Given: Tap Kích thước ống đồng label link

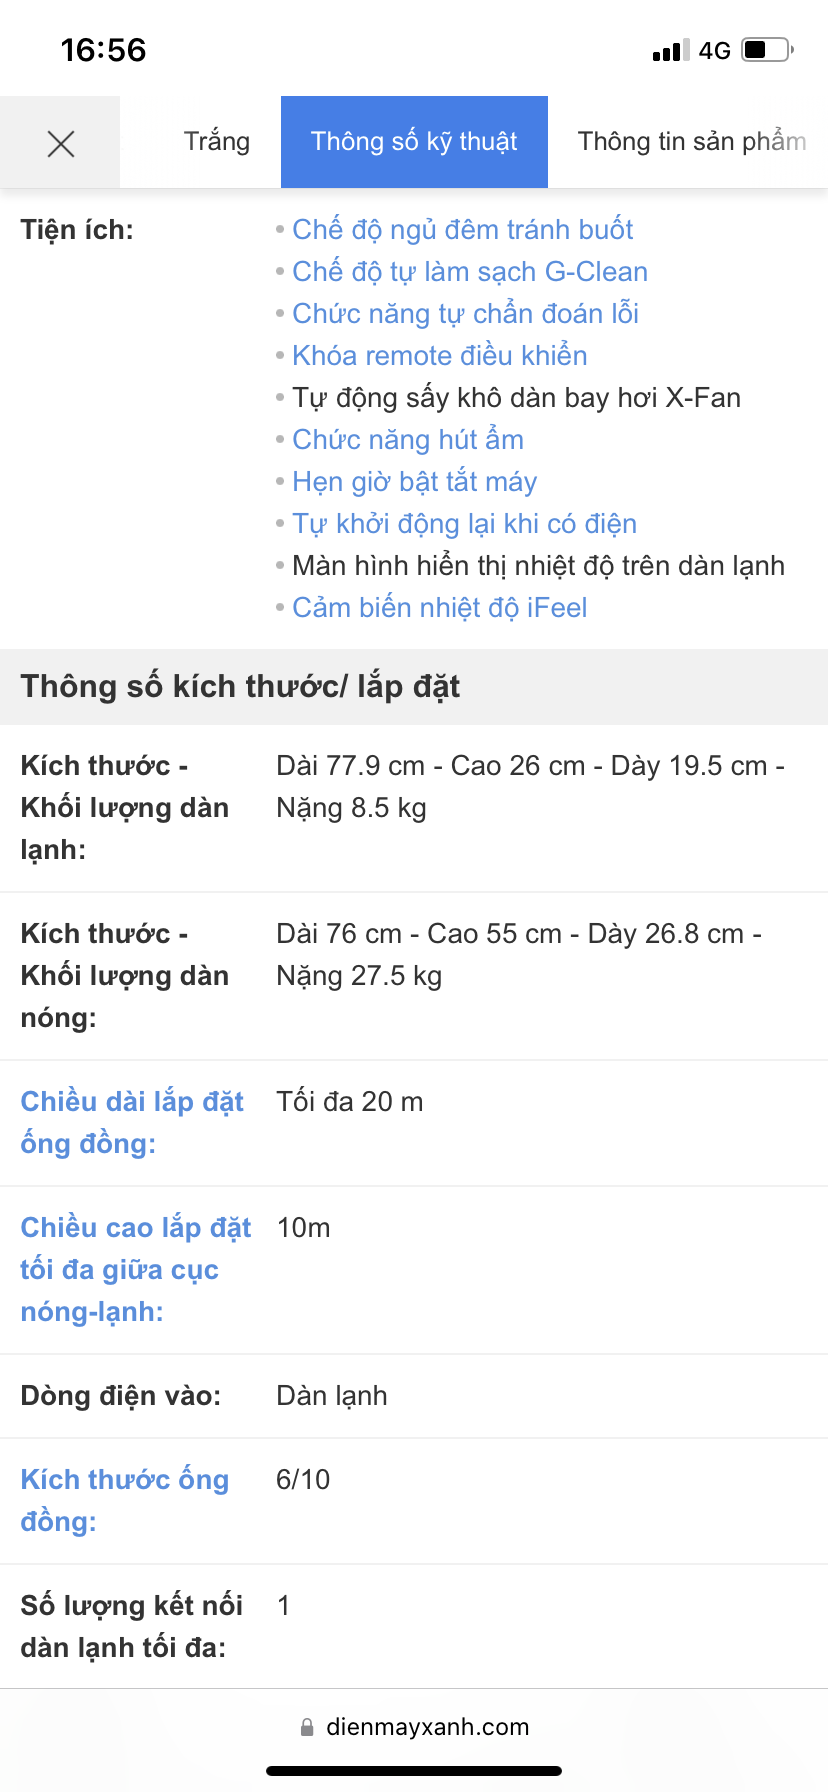Looking at the screenshot, I should tap(124, 1500).
